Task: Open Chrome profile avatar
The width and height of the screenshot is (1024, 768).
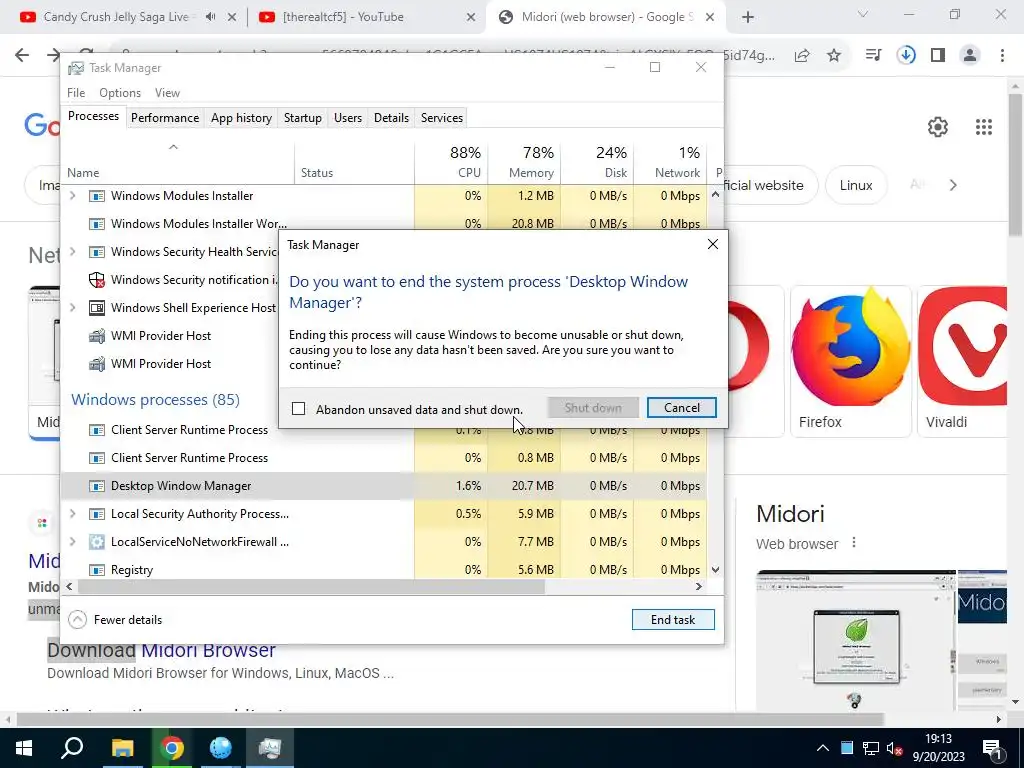Action: coord(970,56)
